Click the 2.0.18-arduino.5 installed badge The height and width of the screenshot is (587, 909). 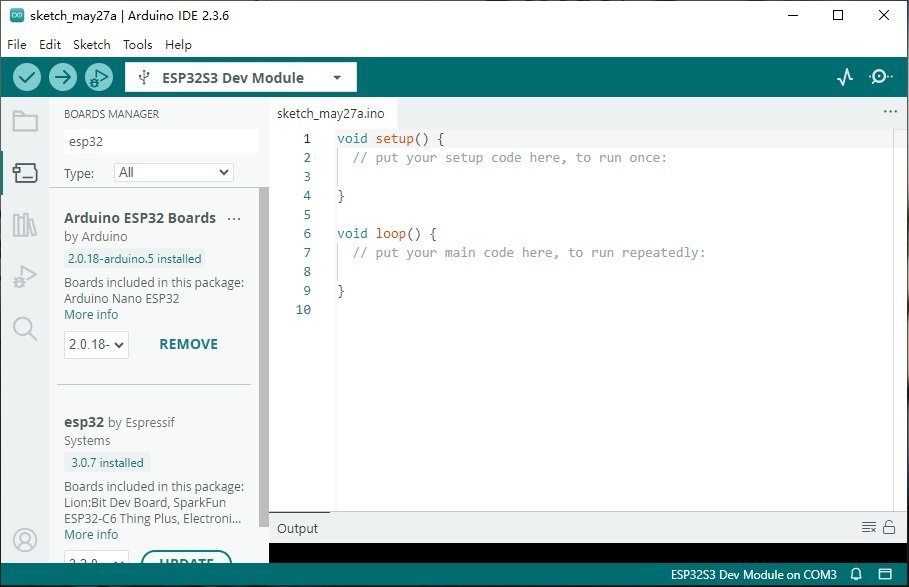tap(134, 258)
